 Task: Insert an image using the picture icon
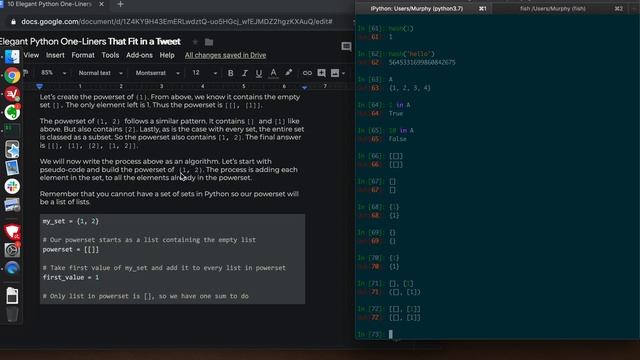(335, 73)
